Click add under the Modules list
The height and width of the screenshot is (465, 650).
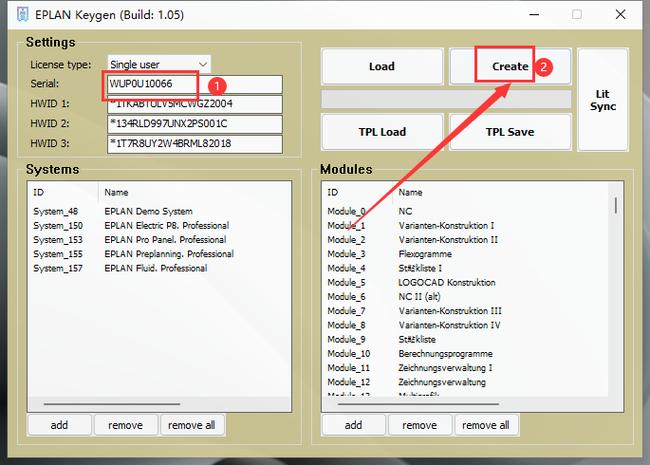[354, 425]
